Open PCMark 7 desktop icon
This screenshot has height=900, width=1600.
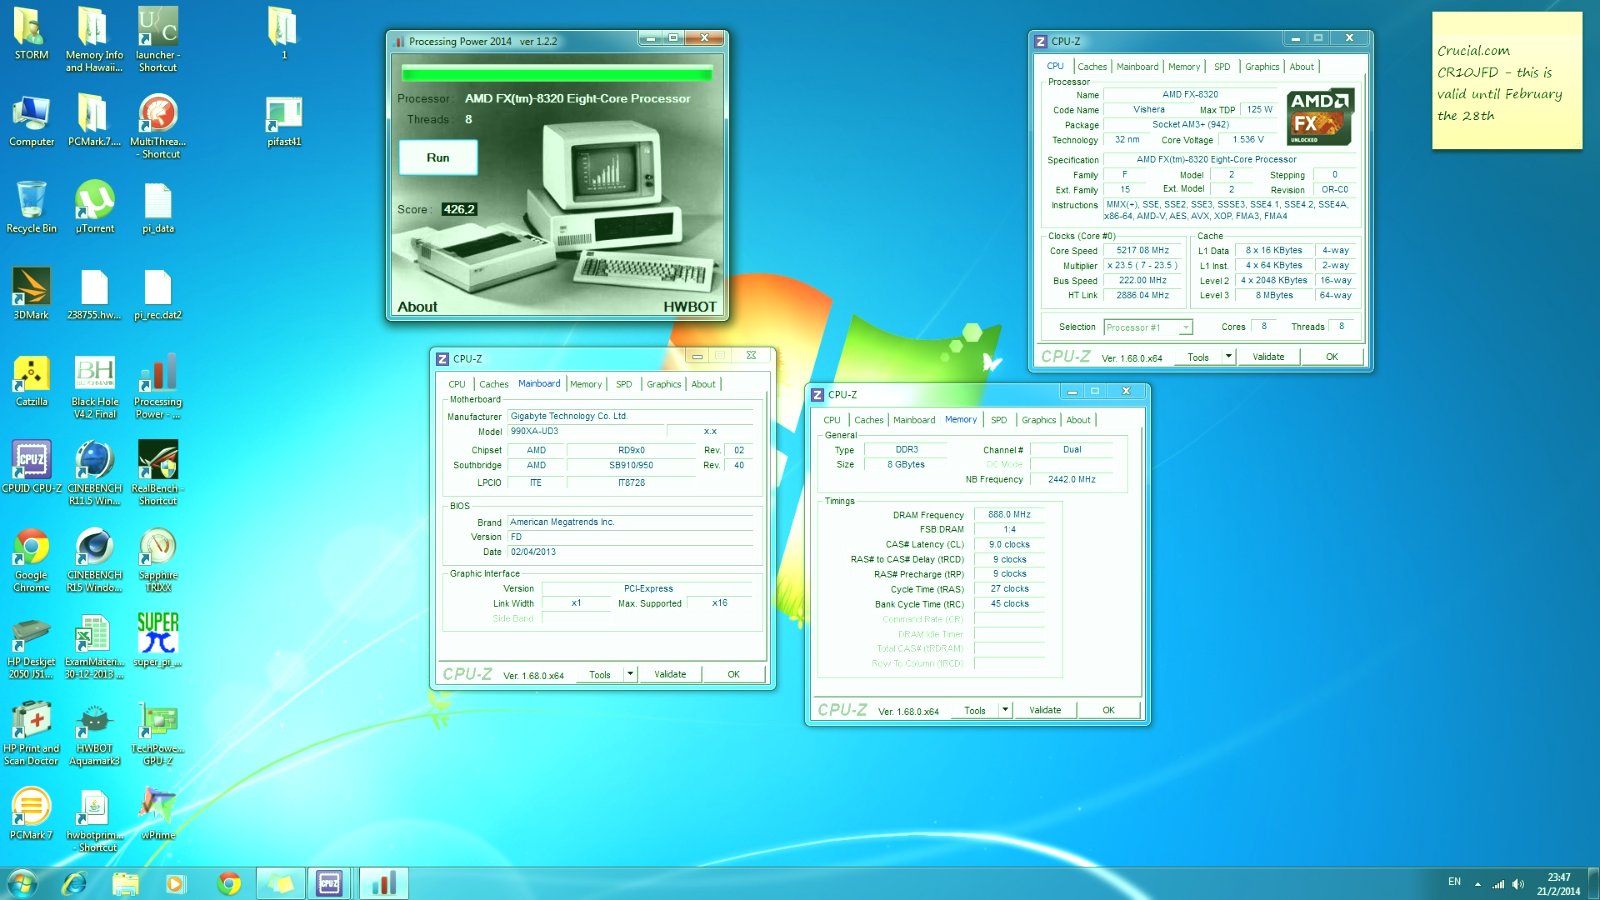(x=31, y=813)
